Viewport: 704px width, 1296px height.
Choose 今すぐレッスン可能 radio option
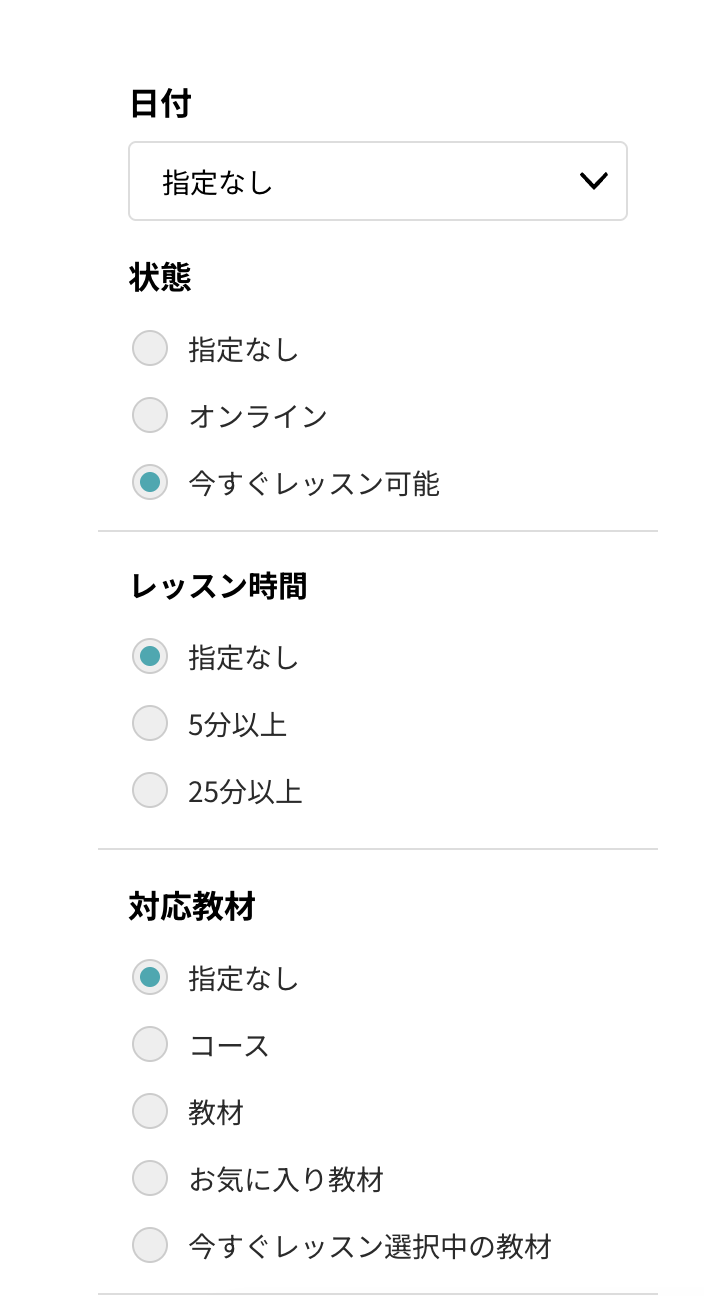click(x=150, y=483)
